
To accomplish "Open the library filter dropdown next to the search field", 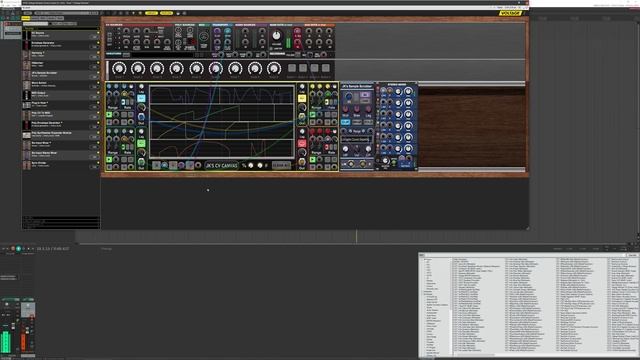I will (x=64, y=24).
